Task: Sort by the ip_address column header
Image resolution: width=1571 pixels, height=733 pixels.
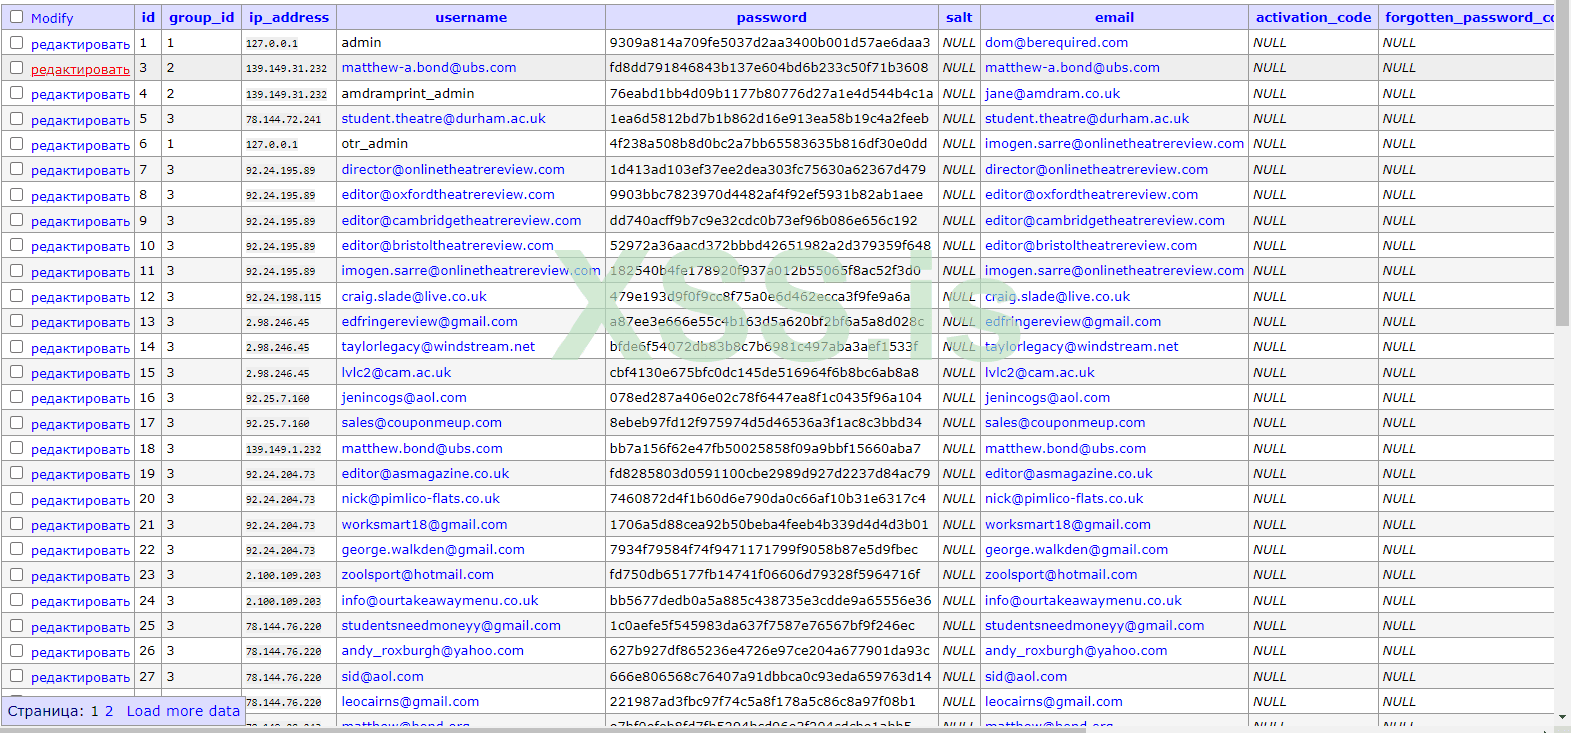Action: [289, 17]
